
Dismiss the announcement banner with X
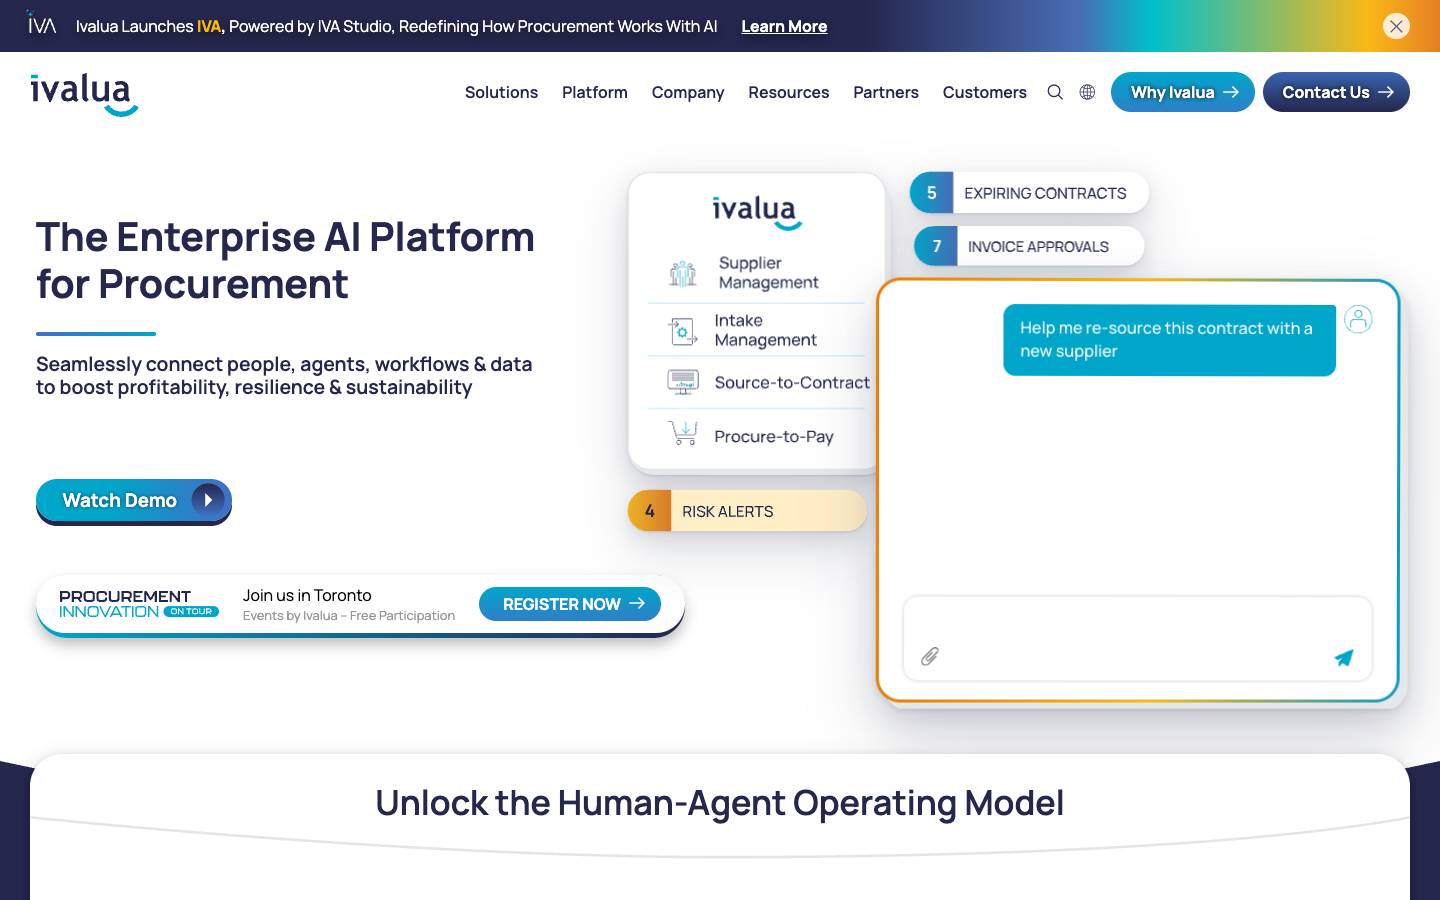(x=1397, y=26)
